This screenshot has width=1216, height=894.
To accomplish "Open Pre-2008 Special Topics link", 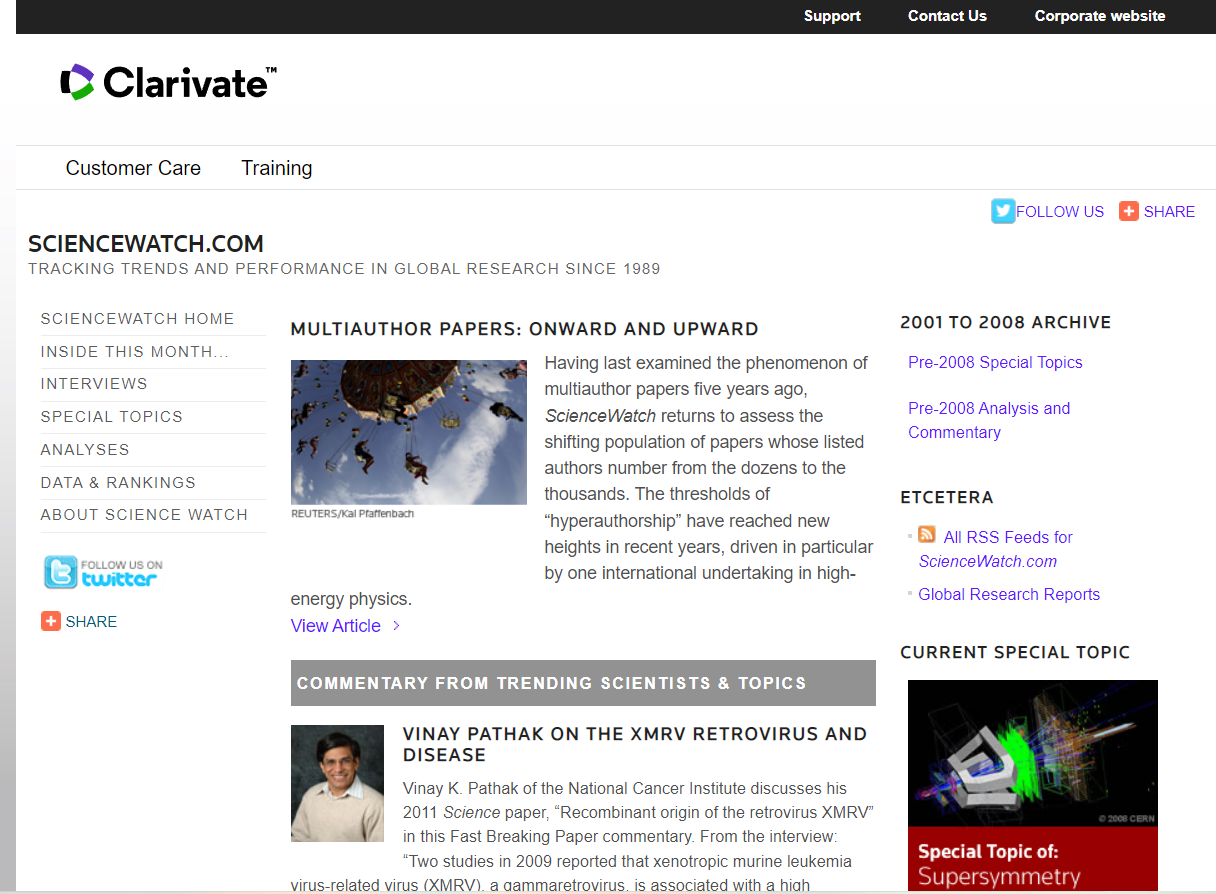I will [x=995, y=363].
